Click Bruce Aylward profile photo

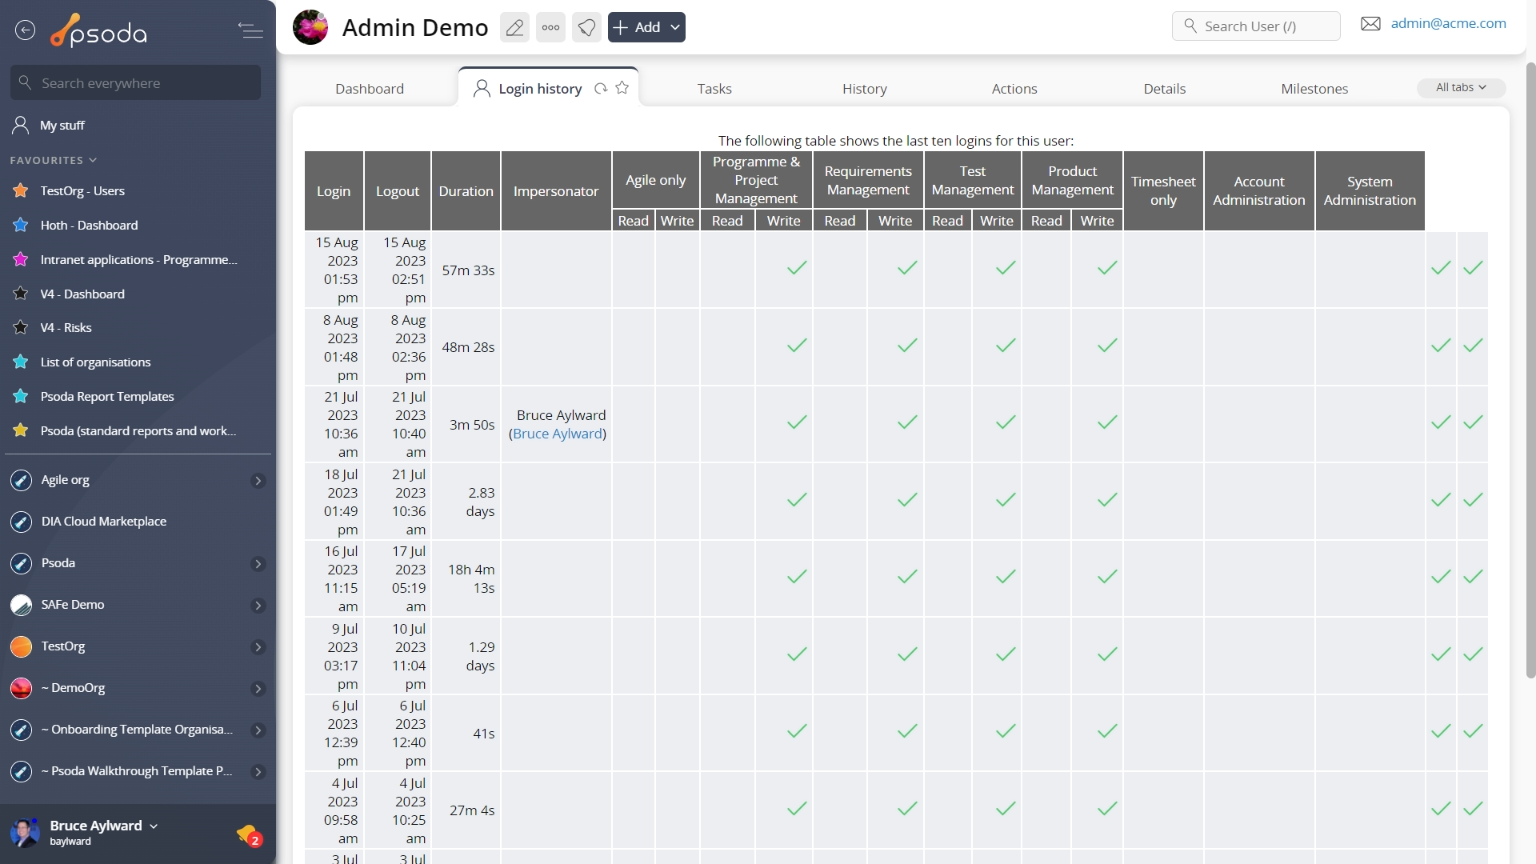coord(25,832)
